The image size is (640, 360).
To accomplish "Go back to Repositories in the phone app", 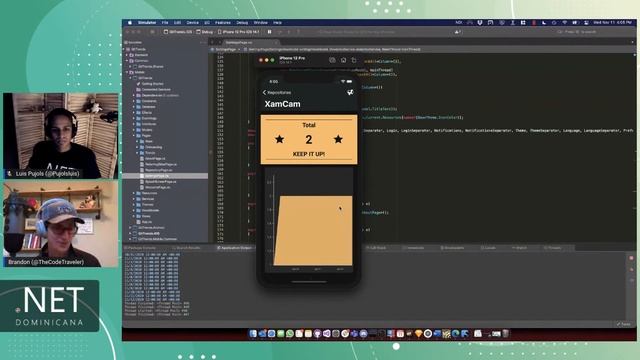I will click(x=277, y=93).
